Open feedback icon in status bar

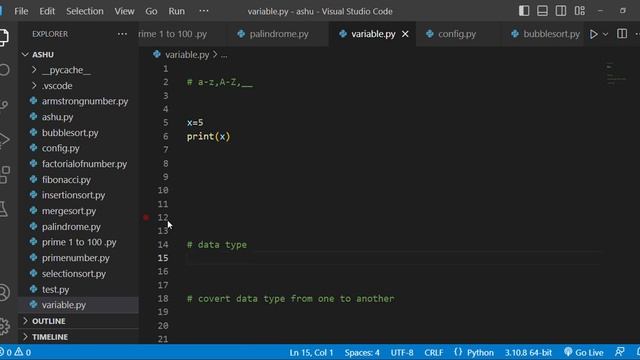tap(620, 352)
